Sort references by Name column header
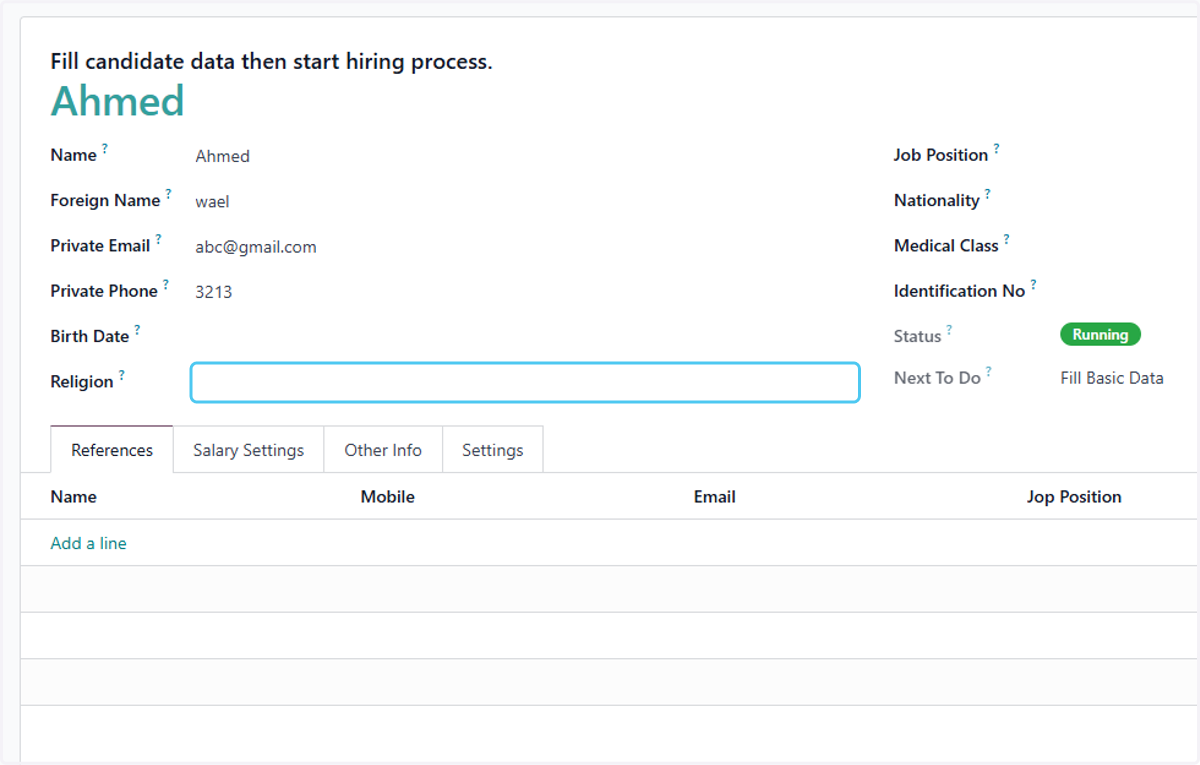The height and width of the screenshot is (765, 1200). point(74,496)
